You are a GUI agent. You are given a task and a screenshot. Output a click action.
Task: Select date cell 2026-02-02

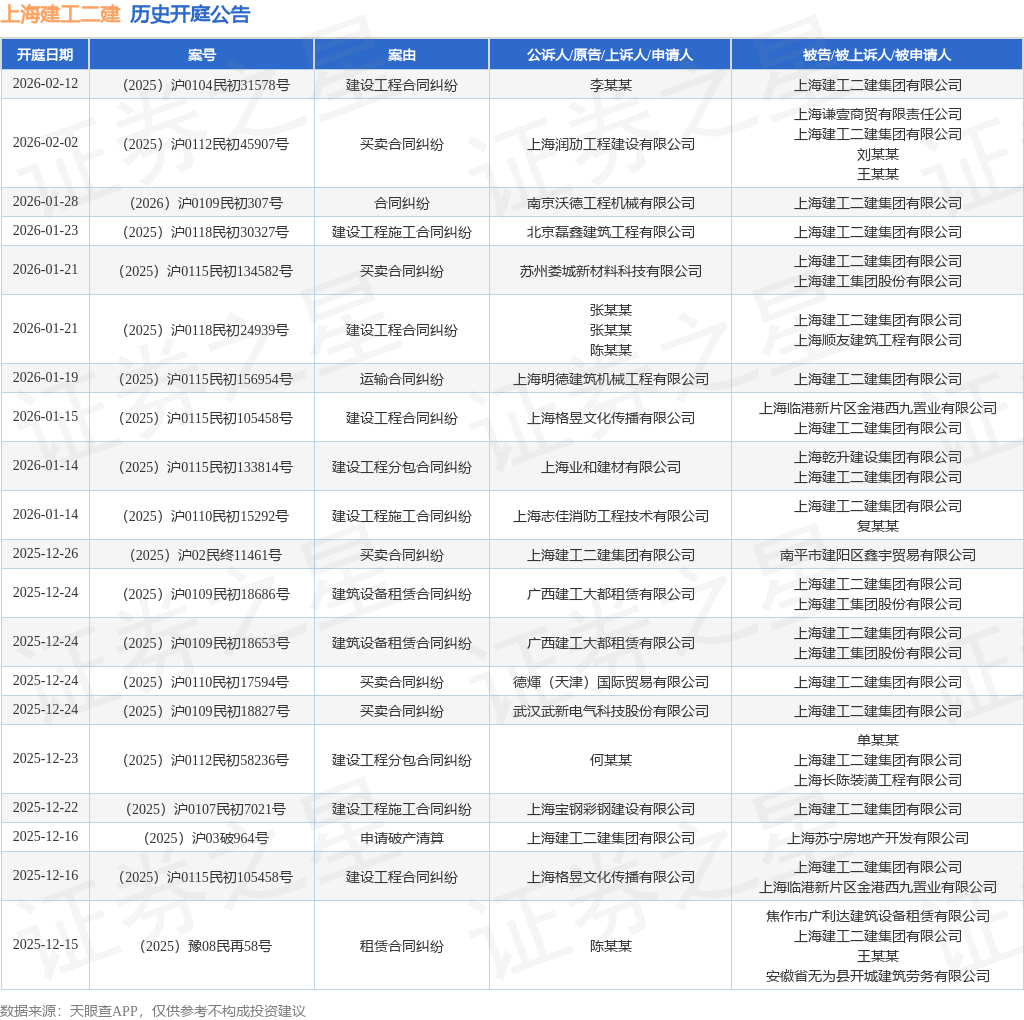(45, 142)
